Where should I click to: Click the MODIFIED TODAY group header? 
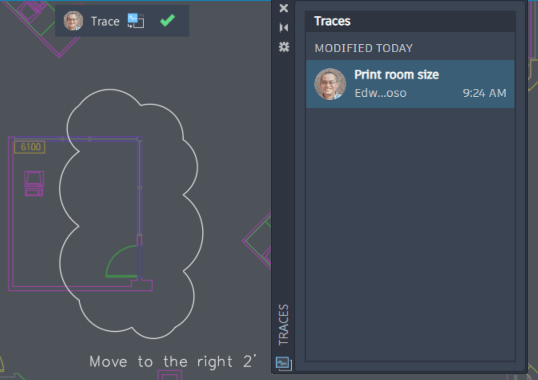[364, 48]
